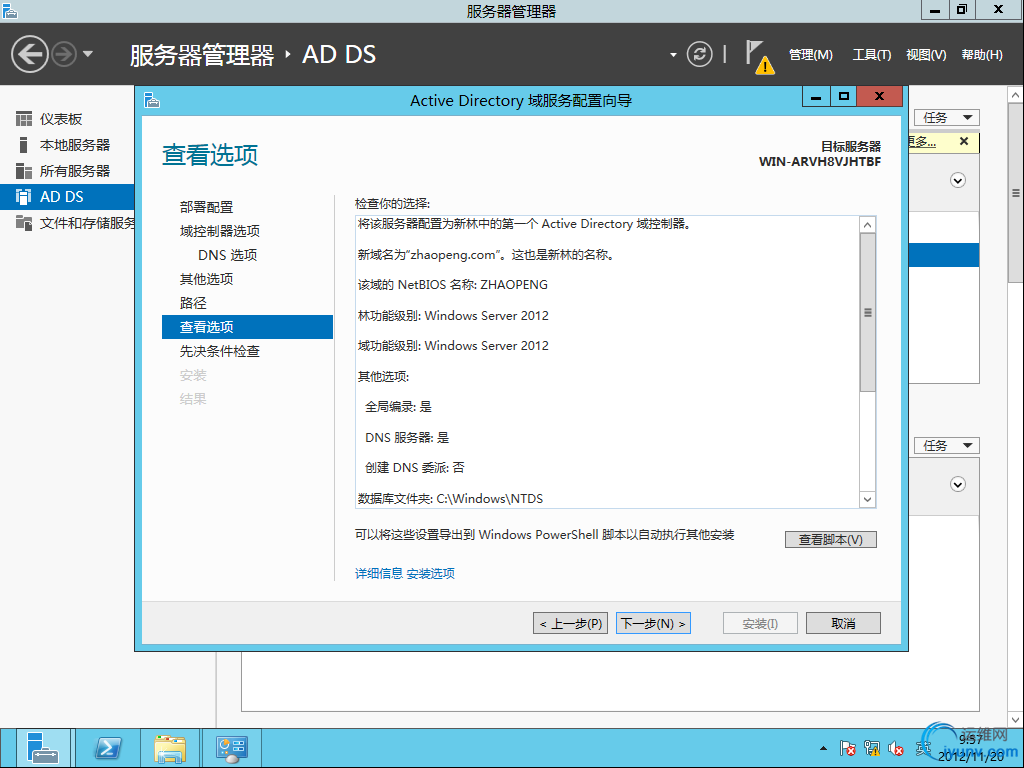1024x768 pixels.
Task: Click the muted speaker icon in the tray
Action: click(x=896, y=749)
